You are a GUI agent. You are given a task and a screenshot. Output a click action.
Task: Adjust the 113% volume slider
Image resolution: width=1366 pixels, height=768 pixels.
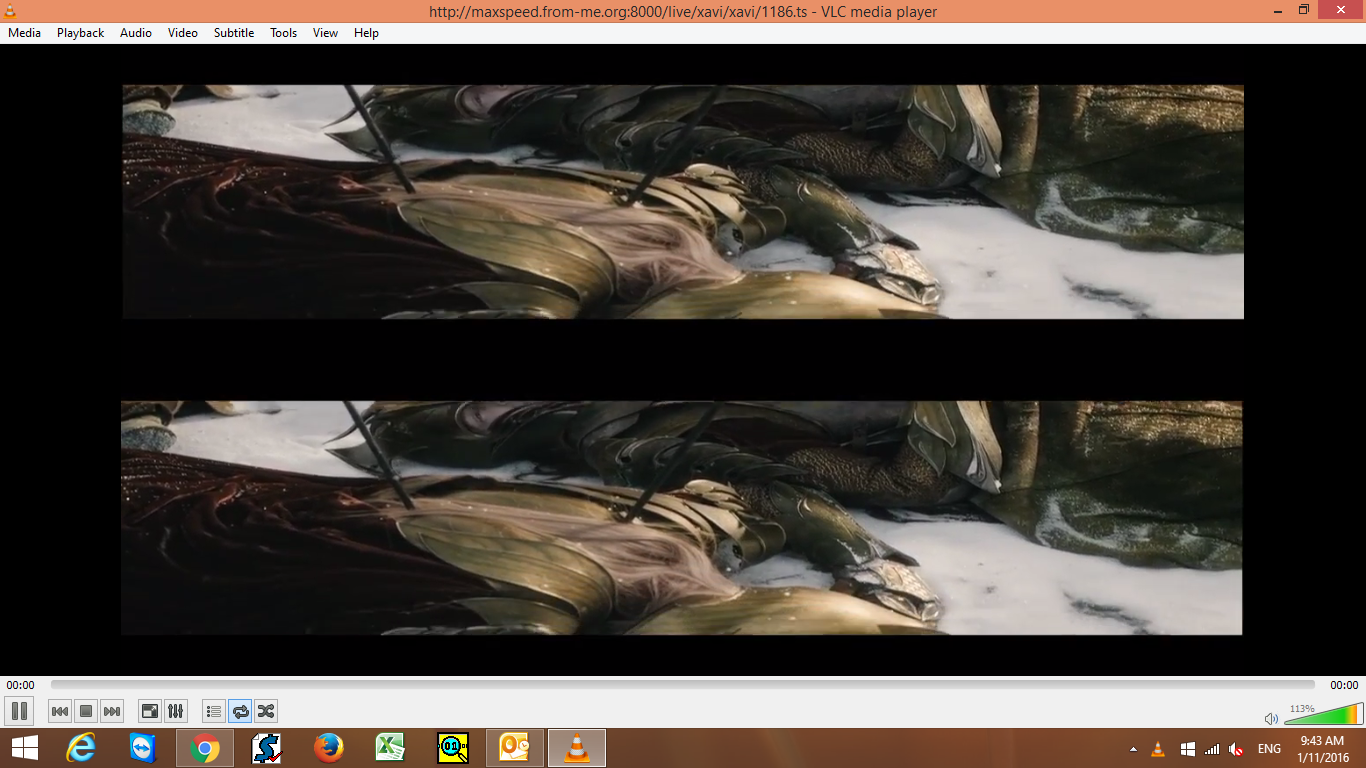click(1322, 714)
